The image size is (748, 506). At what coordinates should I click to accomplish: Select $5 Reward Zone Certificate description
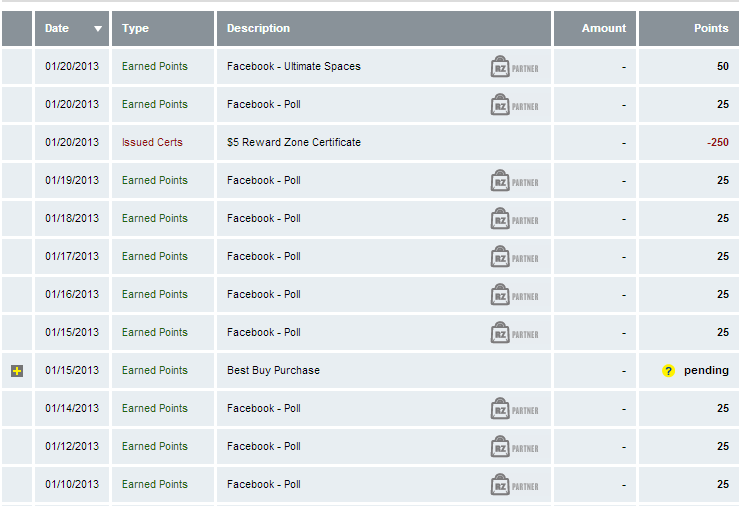click(294, 142)
